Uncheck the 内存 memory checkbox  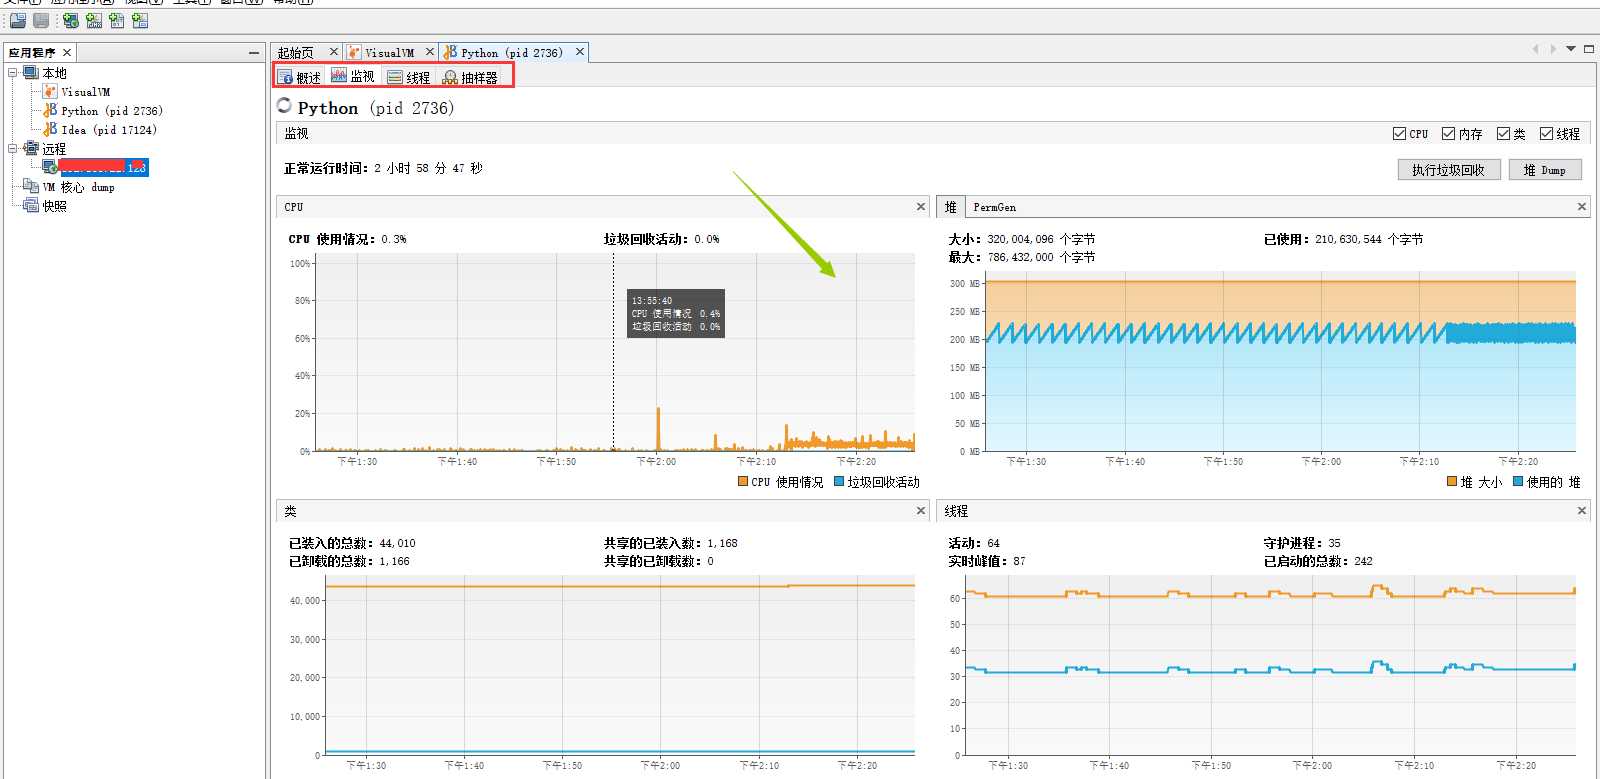click(x=1448, y=133)
